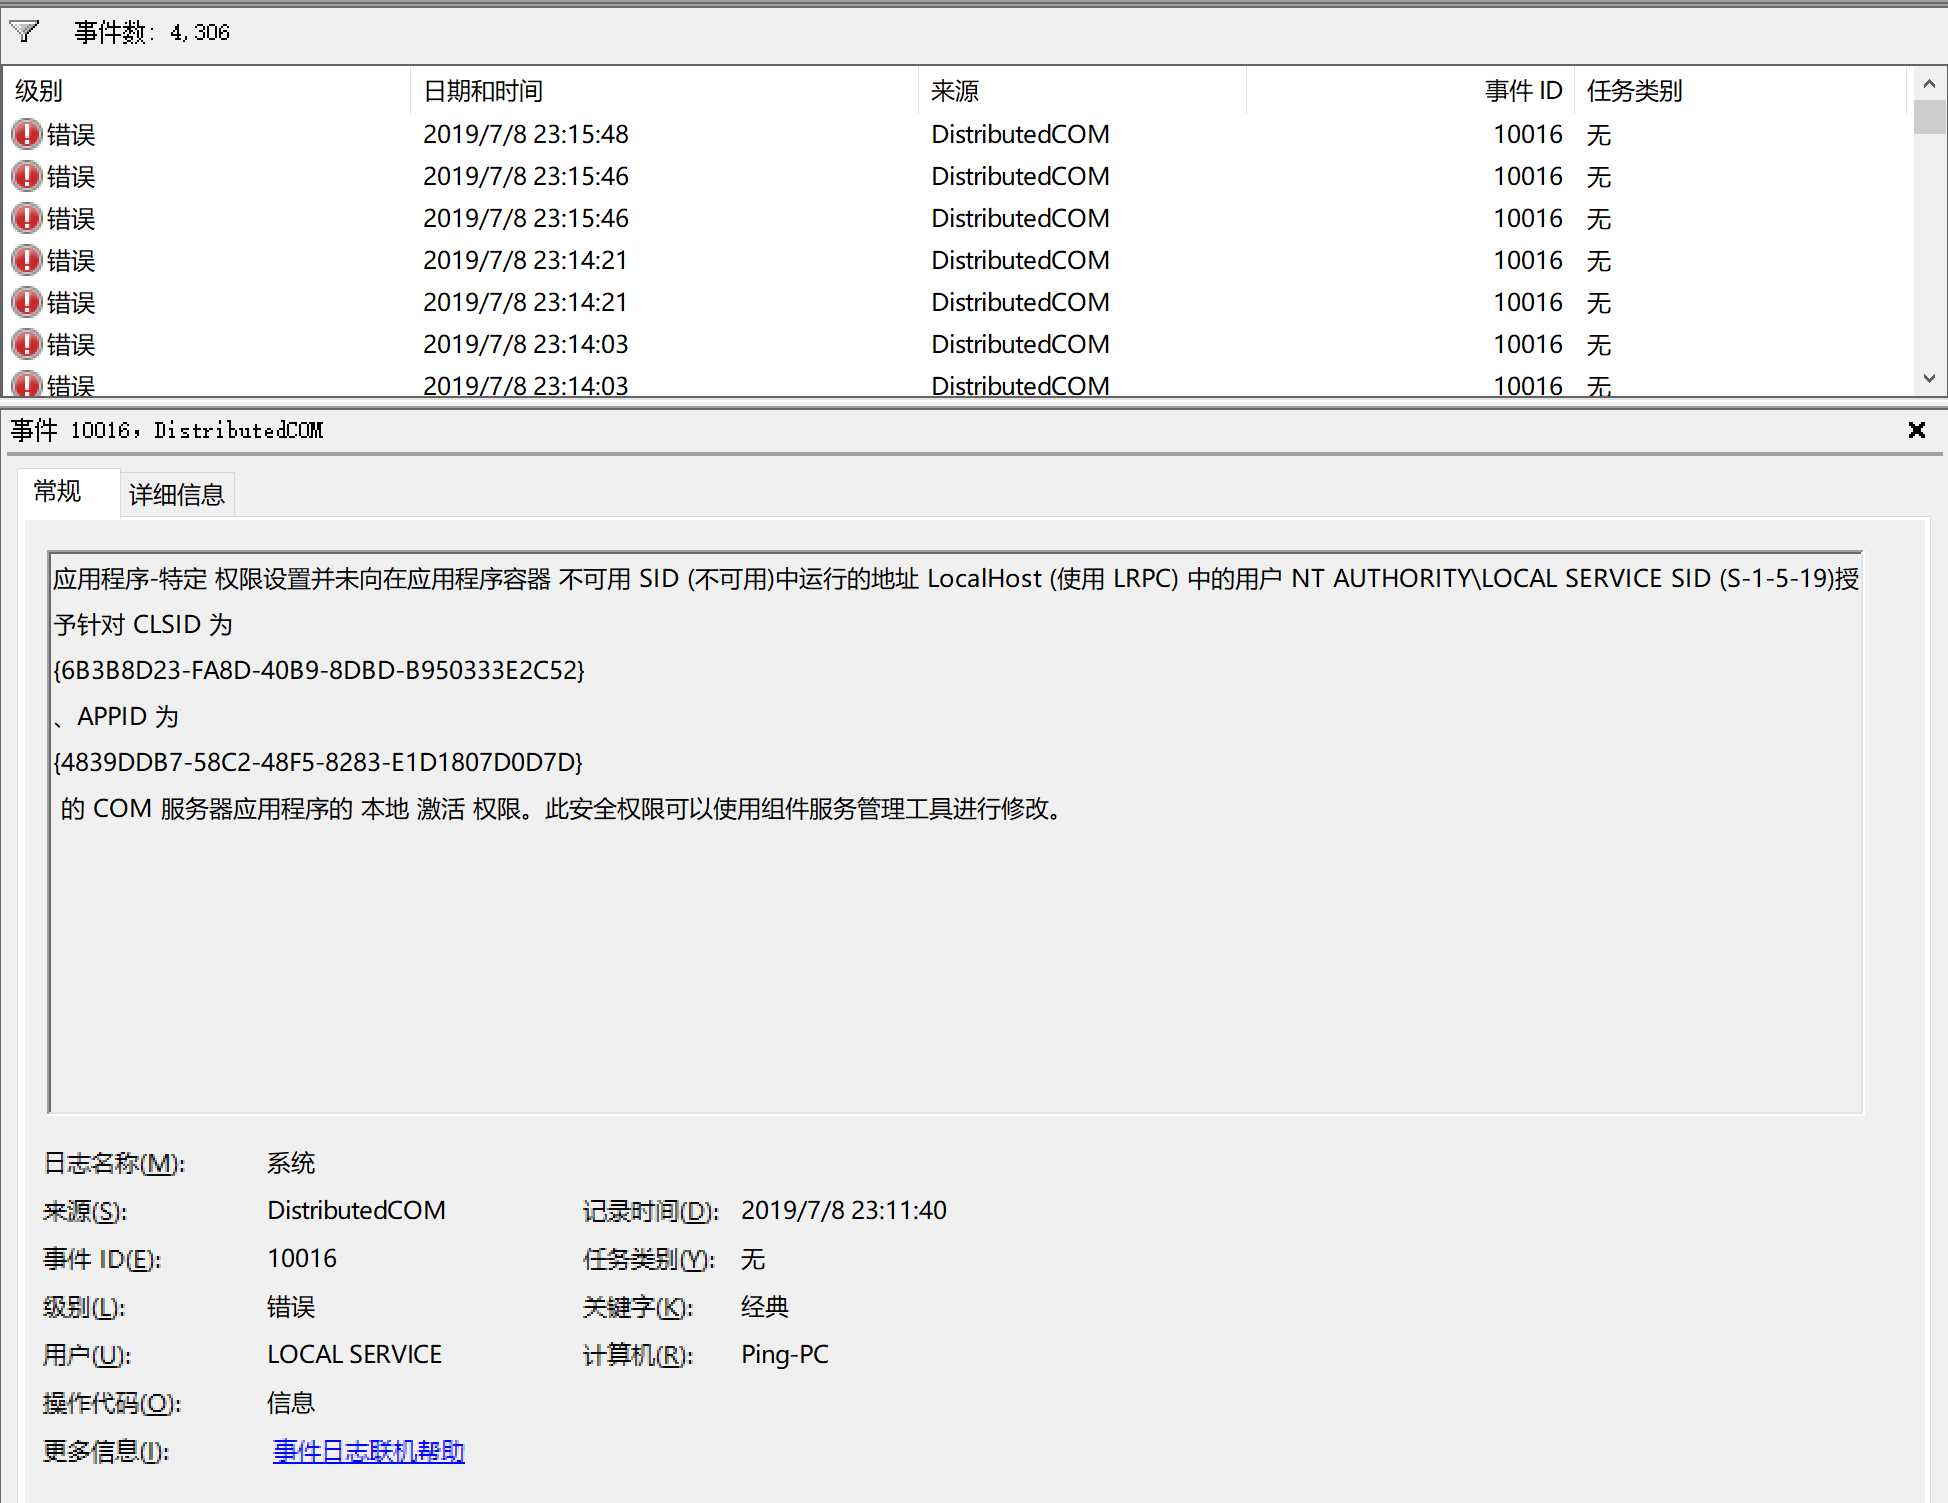Click the filter funnel icon

[24, 32]
